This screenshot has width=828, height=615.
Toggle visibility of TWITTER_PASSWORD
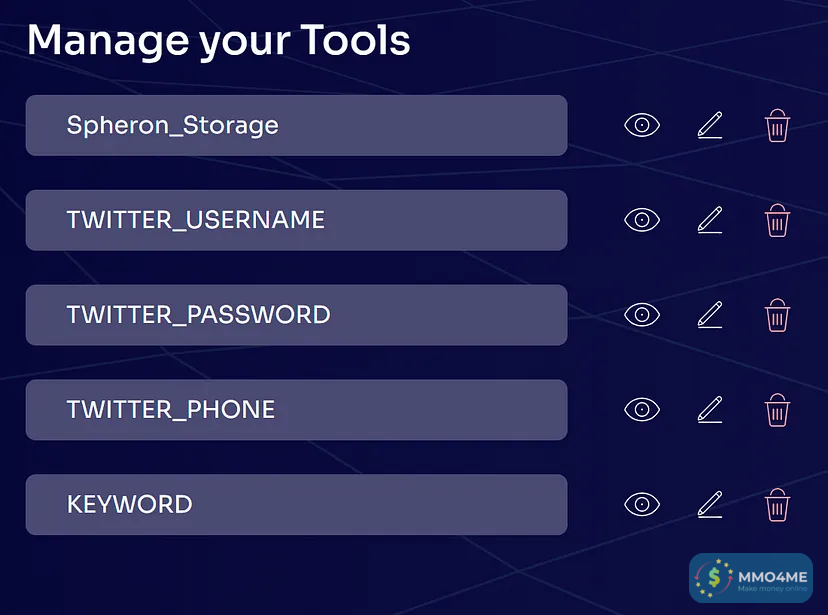(642, 315)
